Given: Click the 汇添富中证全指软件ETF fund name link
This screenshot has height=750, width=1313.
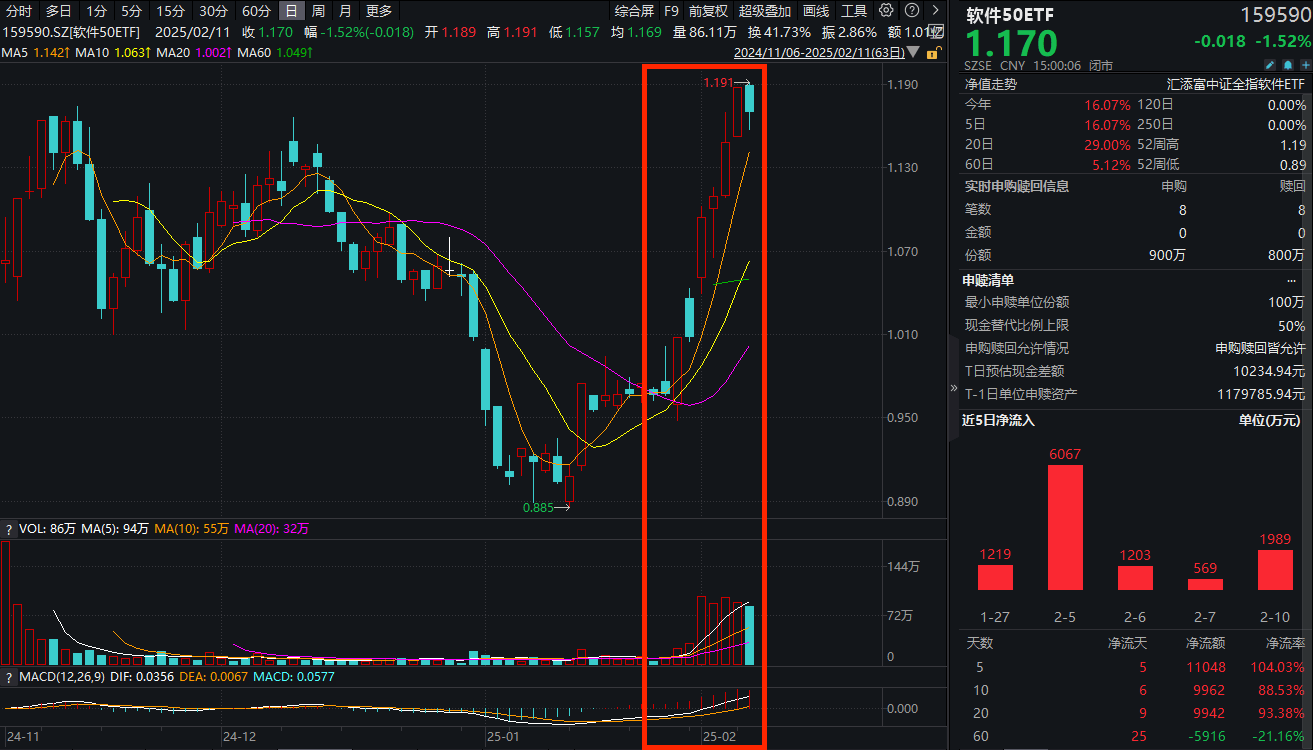Looking at the screenshot, I should 1236,85.
